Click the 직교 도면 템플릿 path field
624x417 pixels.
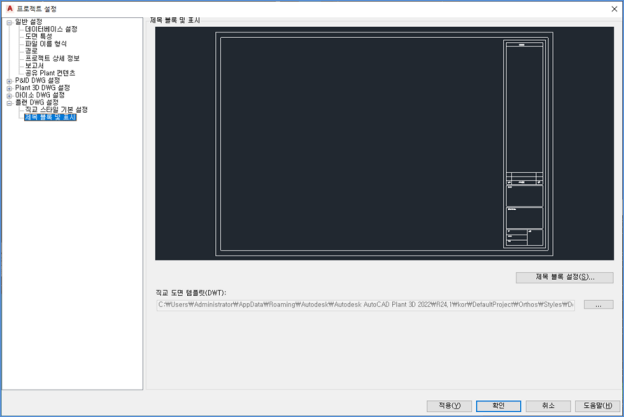click(x=365, y=305)
